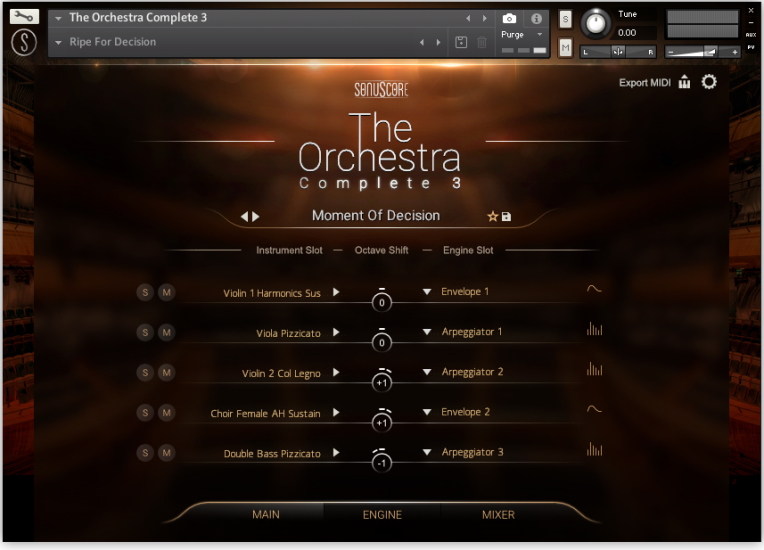764x550 pixels.
Task: Switch to the ENGINE tab
Action: [382, 514]
